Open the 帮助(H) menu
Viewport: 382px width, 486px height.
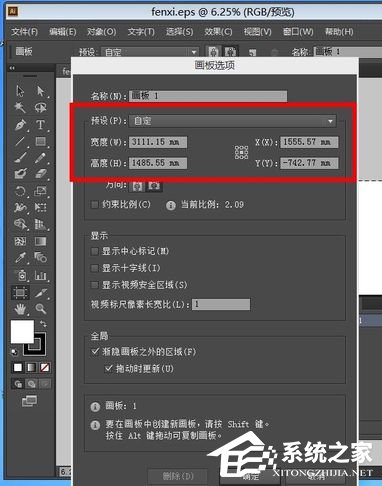(x=339, y=32)
